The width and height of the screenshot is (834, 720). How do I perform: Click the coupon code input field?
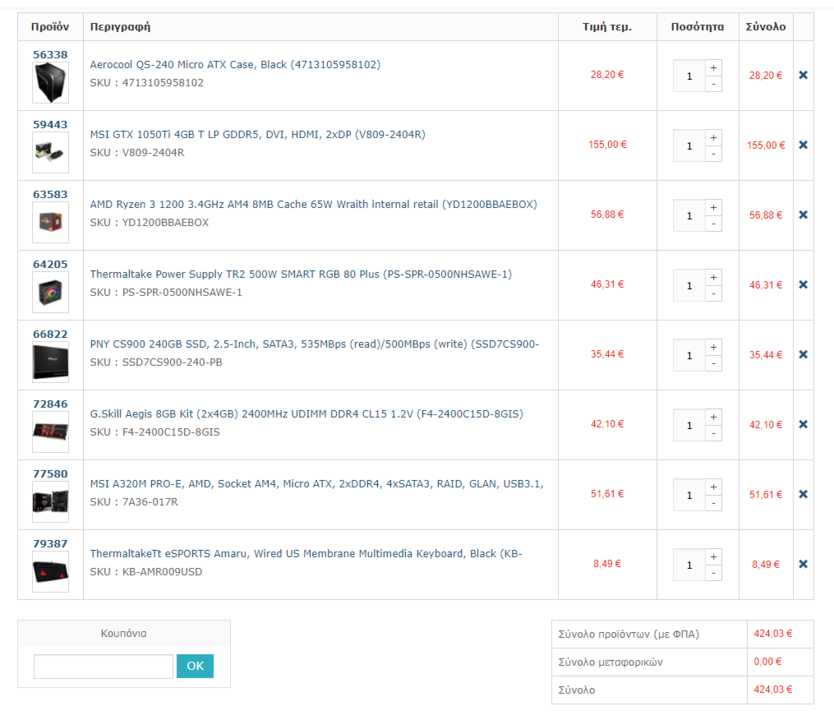(x=104, y=666)
